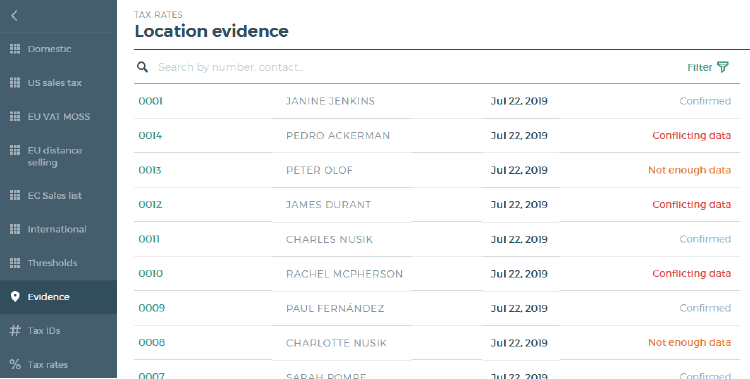Click the Evidence location pin icon
The width and height of the screenshot is (750, 379).
(x=15, y=297)
